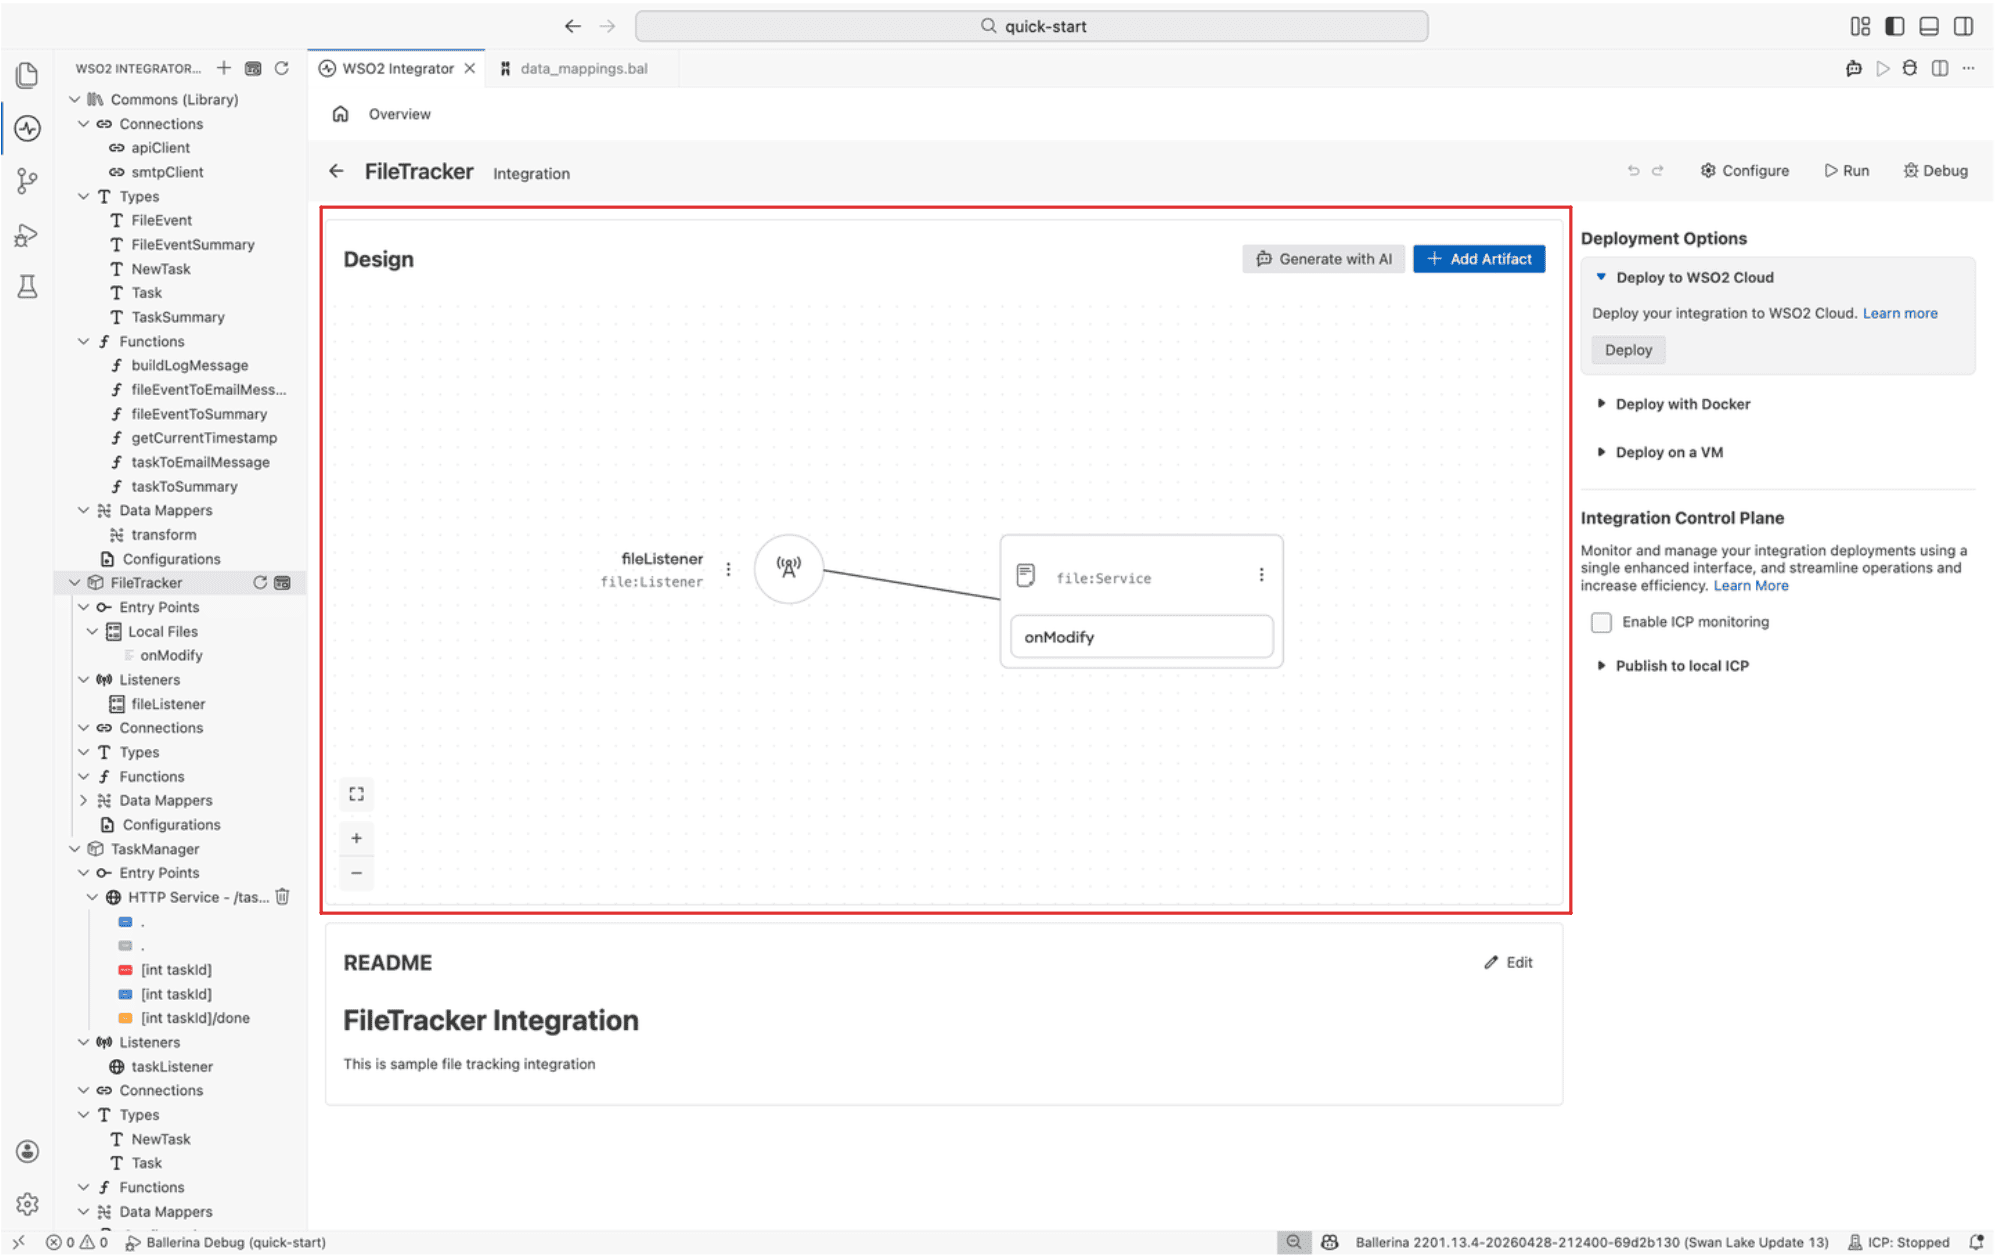Fit the diagram to screen

pyautogui.click(x=356, y=795)
